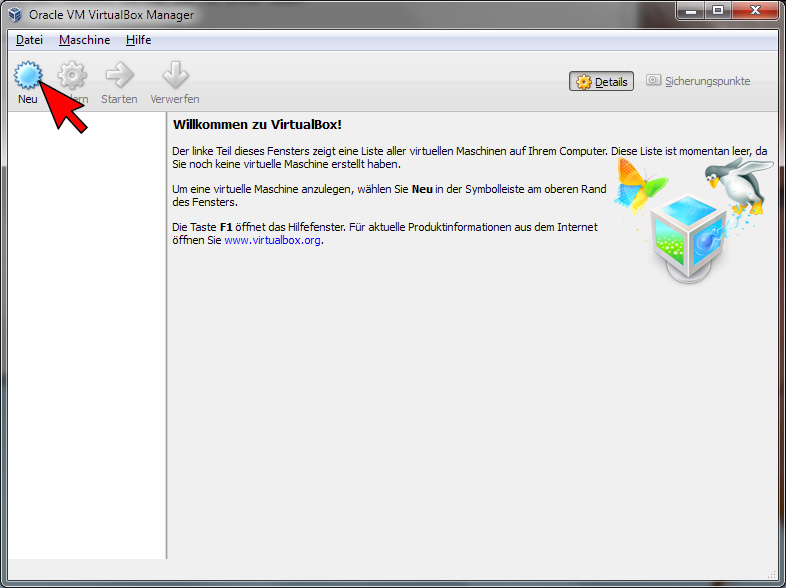Click the Ändern gear icon in toolbar
Image resolution: width=786 pixels, height=588 pixels.
(x=73, y=76)
